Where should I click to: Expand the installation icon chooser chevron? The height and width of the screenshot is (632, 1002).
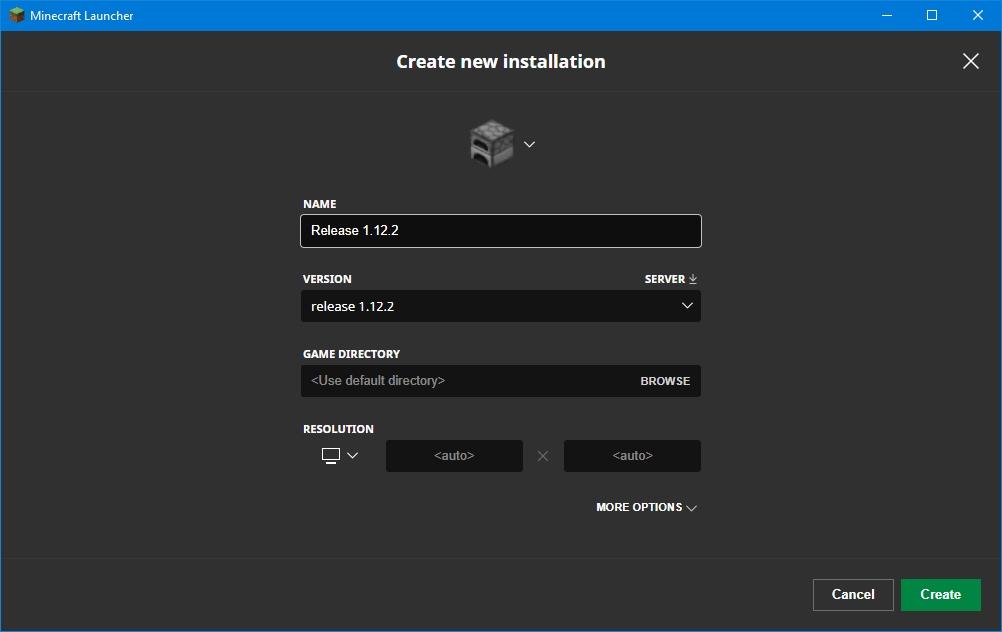(x=529, y=144)
